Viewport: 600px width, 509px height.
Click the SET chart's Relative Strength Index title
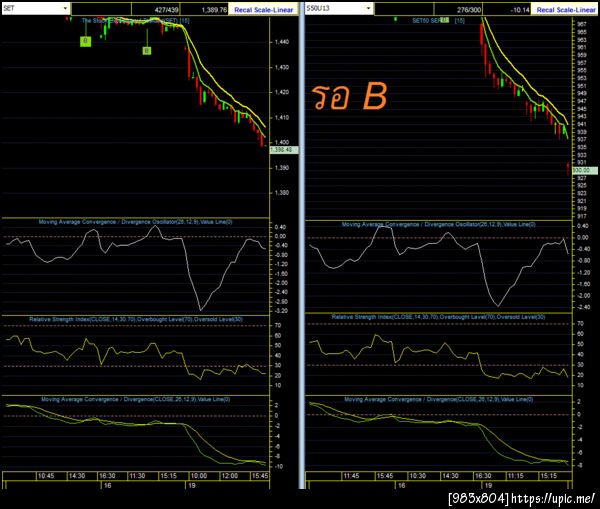tap(136, 319)
